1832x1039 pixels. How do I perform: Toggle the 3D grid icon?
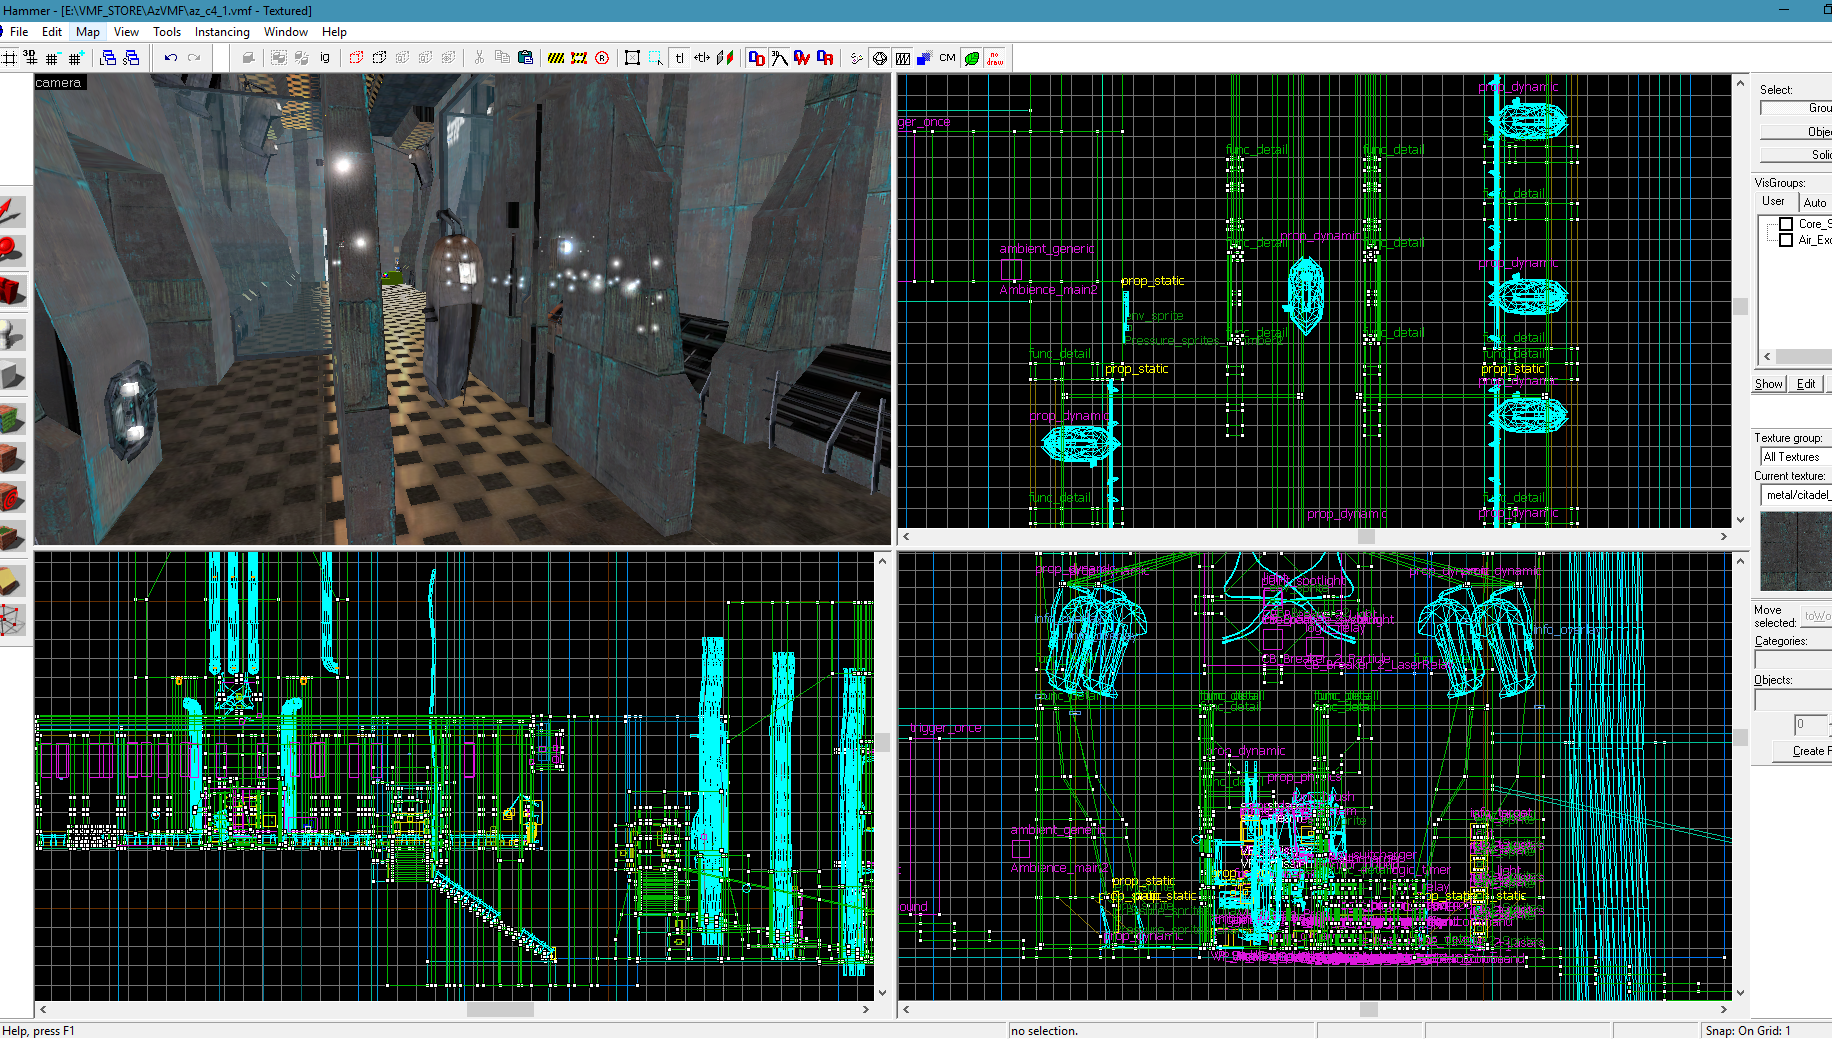(30, 58)
